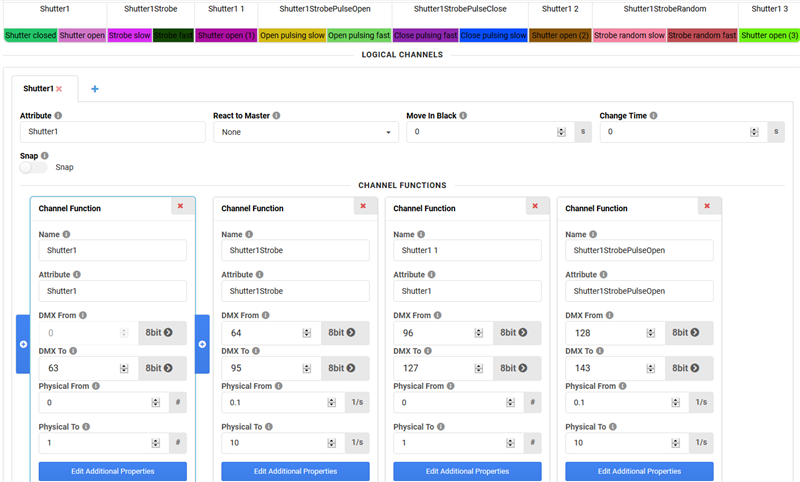Click the logical channel Attribute input field
This screenshot has width=800, height=482.
[x=110, y=132]
